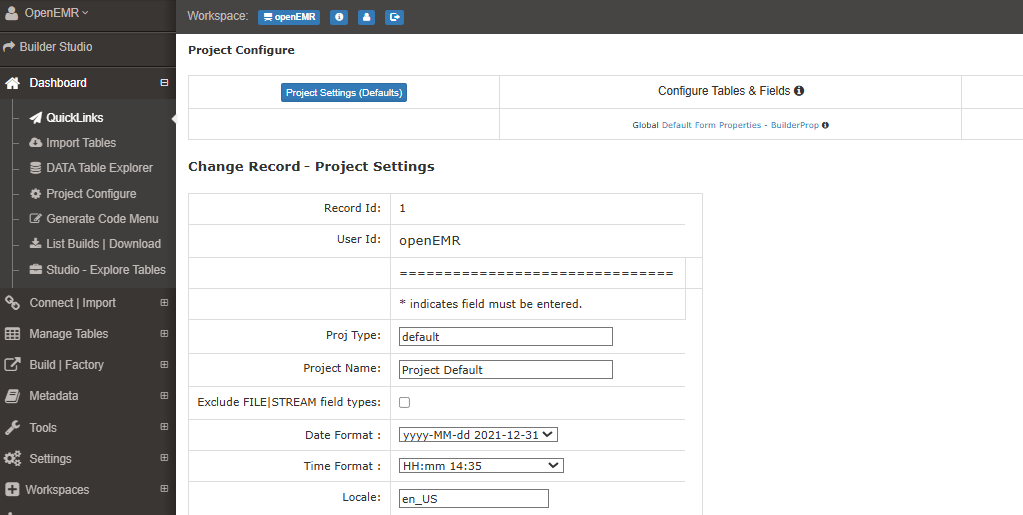This screenshot has width=1023, height=515.
Task: Expand the Settings section
Action: [164, 458]
